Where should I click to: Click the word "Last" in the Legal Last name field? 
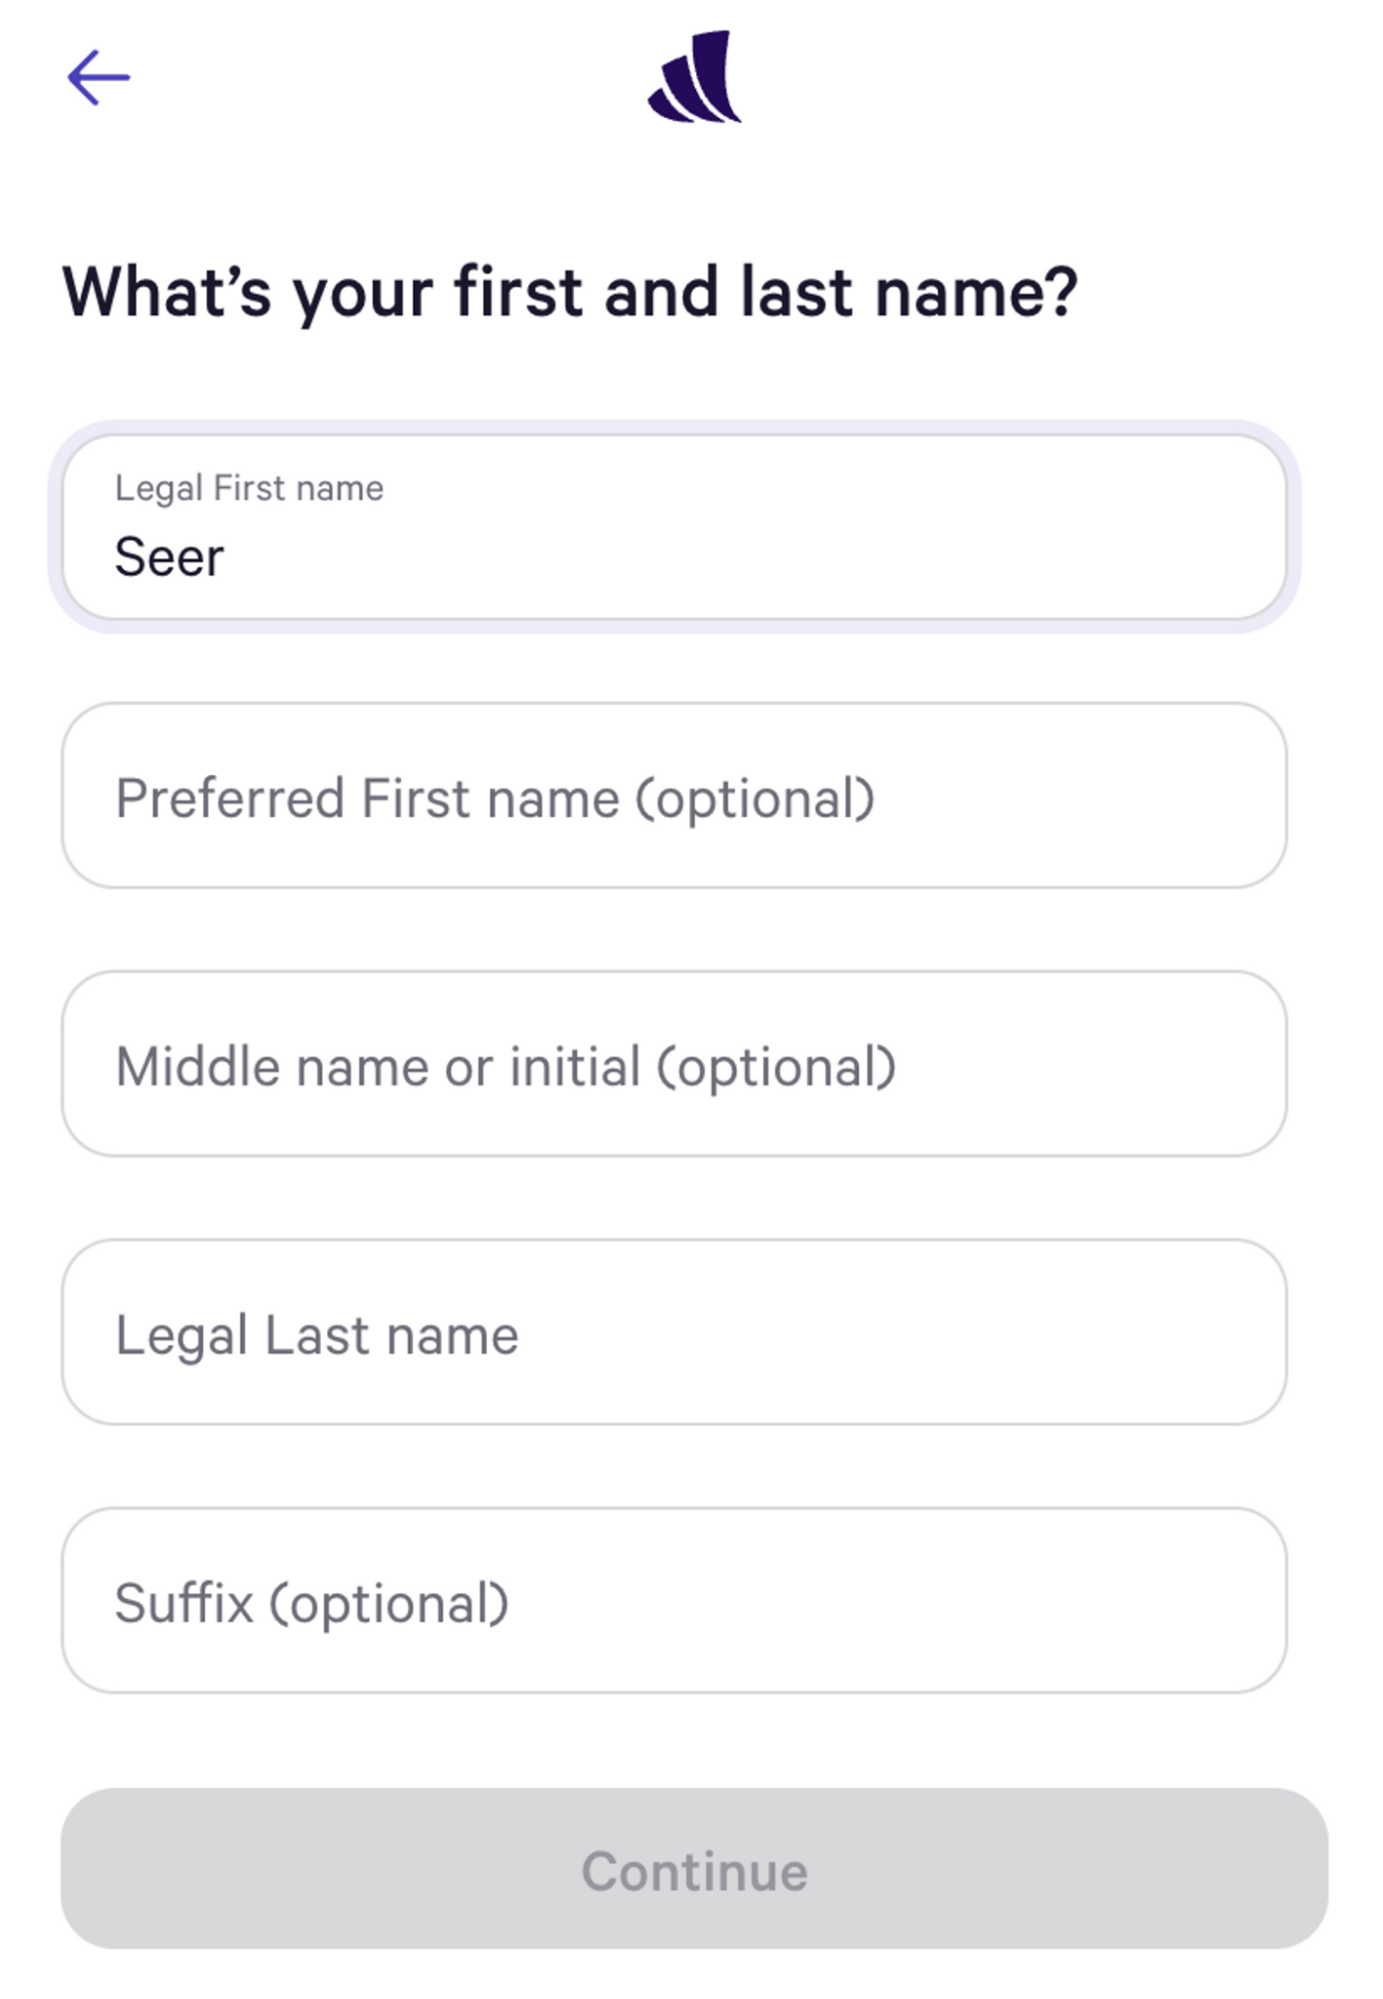(x=317, y=1335)
